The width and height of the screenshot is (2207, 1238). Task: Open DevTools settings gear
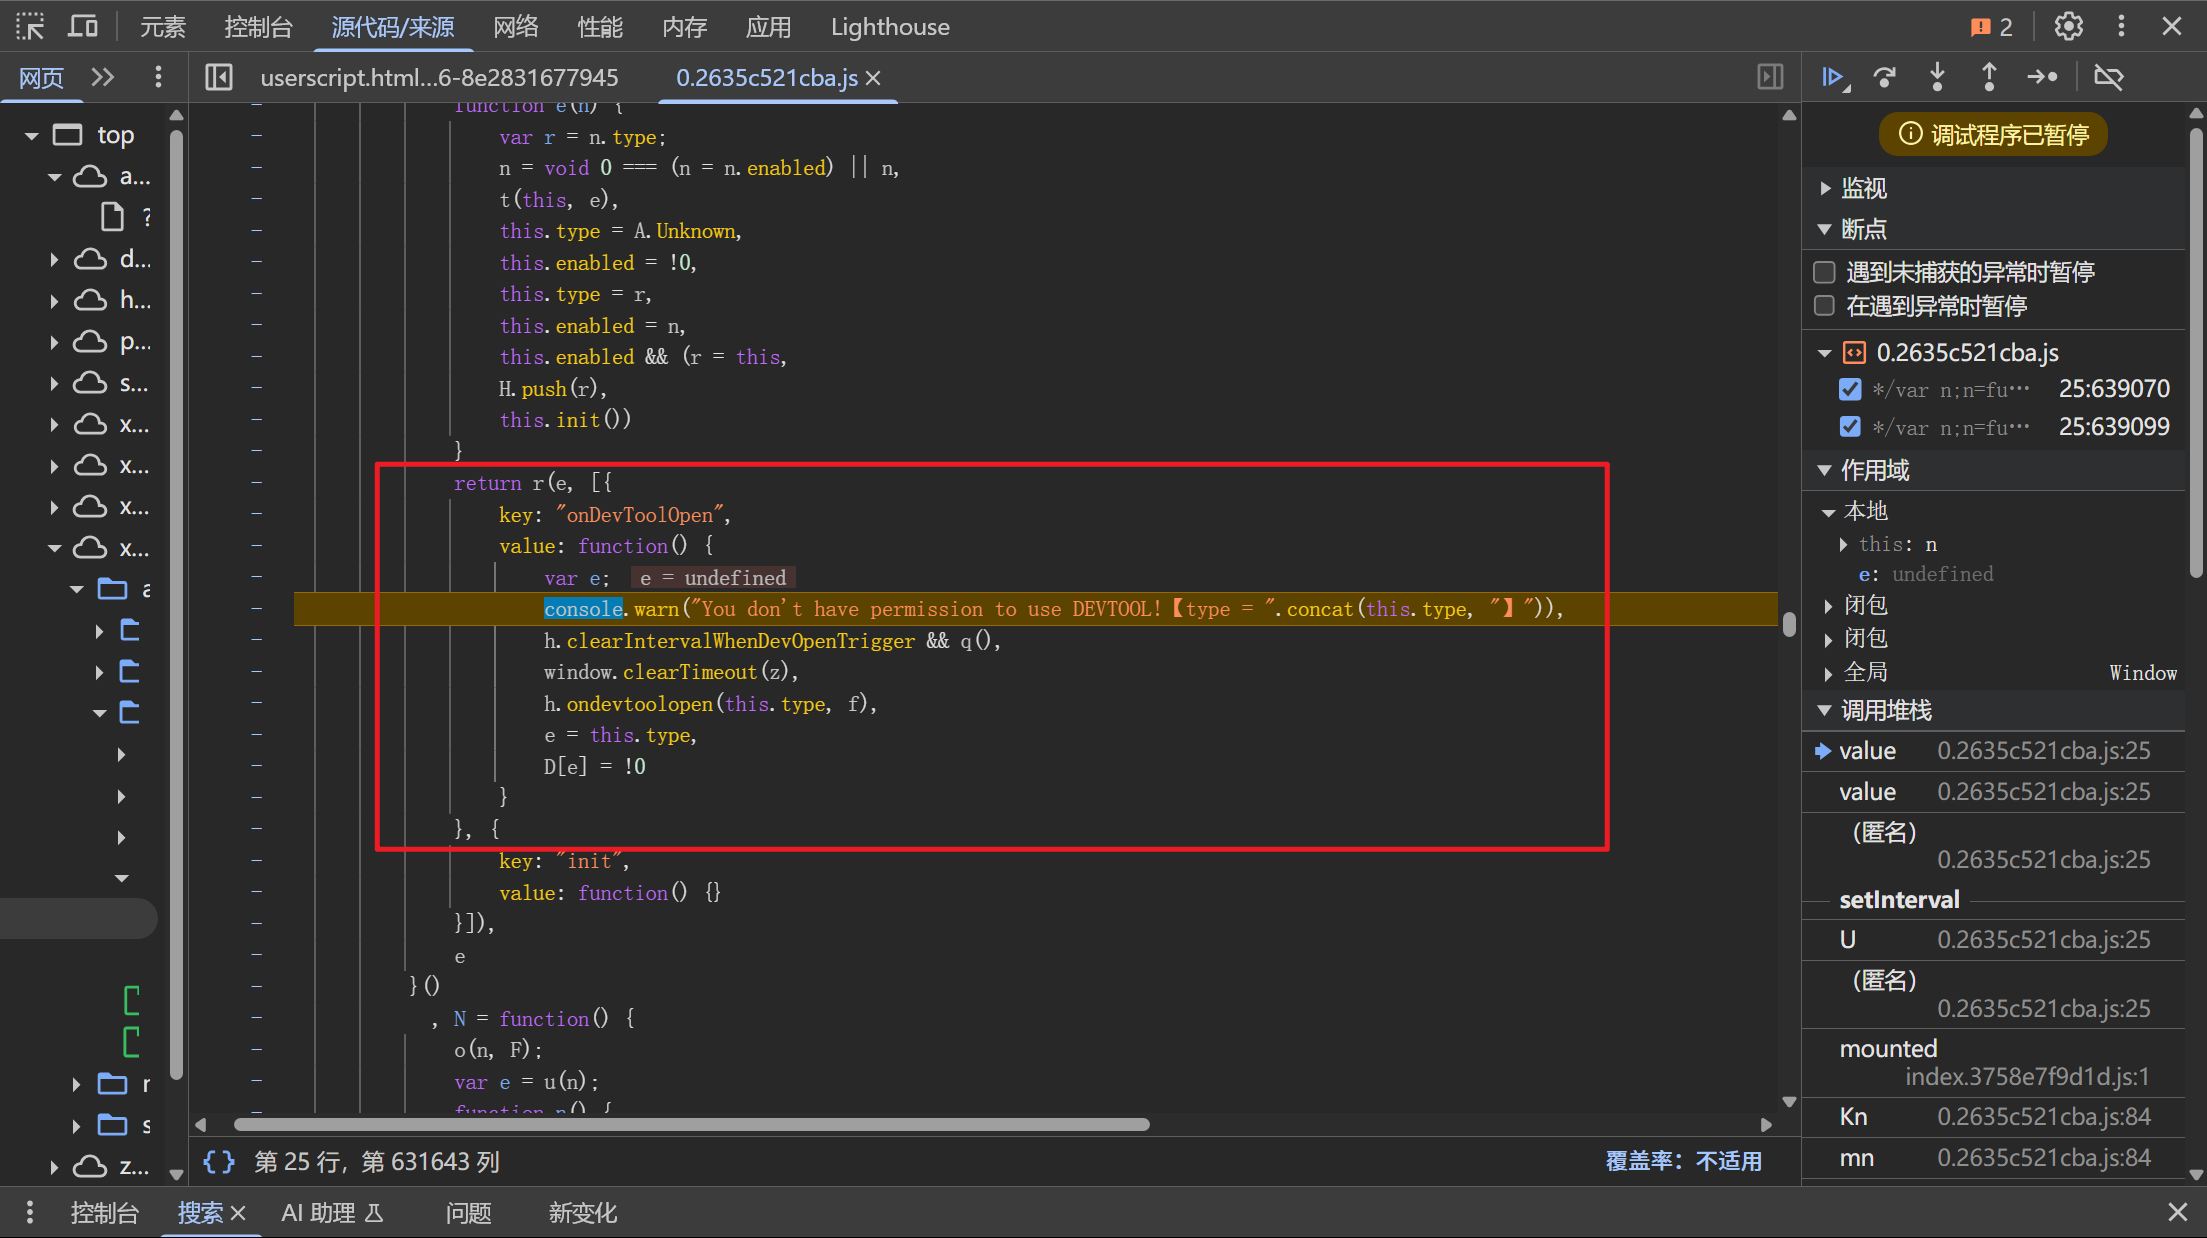pos(2068,26)
